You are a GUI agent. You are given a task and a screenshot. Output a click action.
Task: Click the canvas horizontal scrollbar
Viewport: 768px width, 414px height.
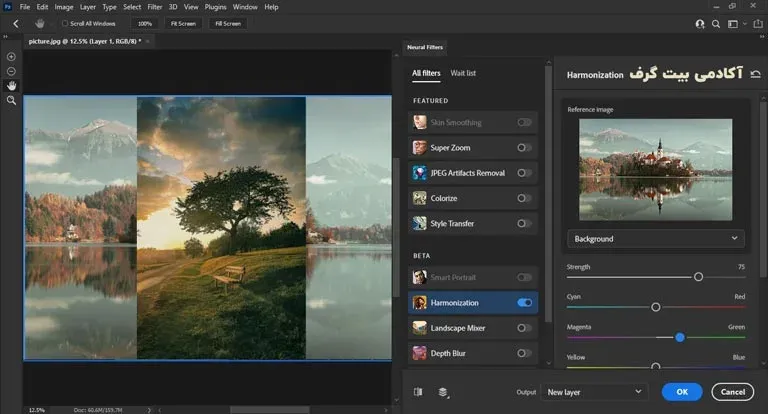(x=269, y=410)
